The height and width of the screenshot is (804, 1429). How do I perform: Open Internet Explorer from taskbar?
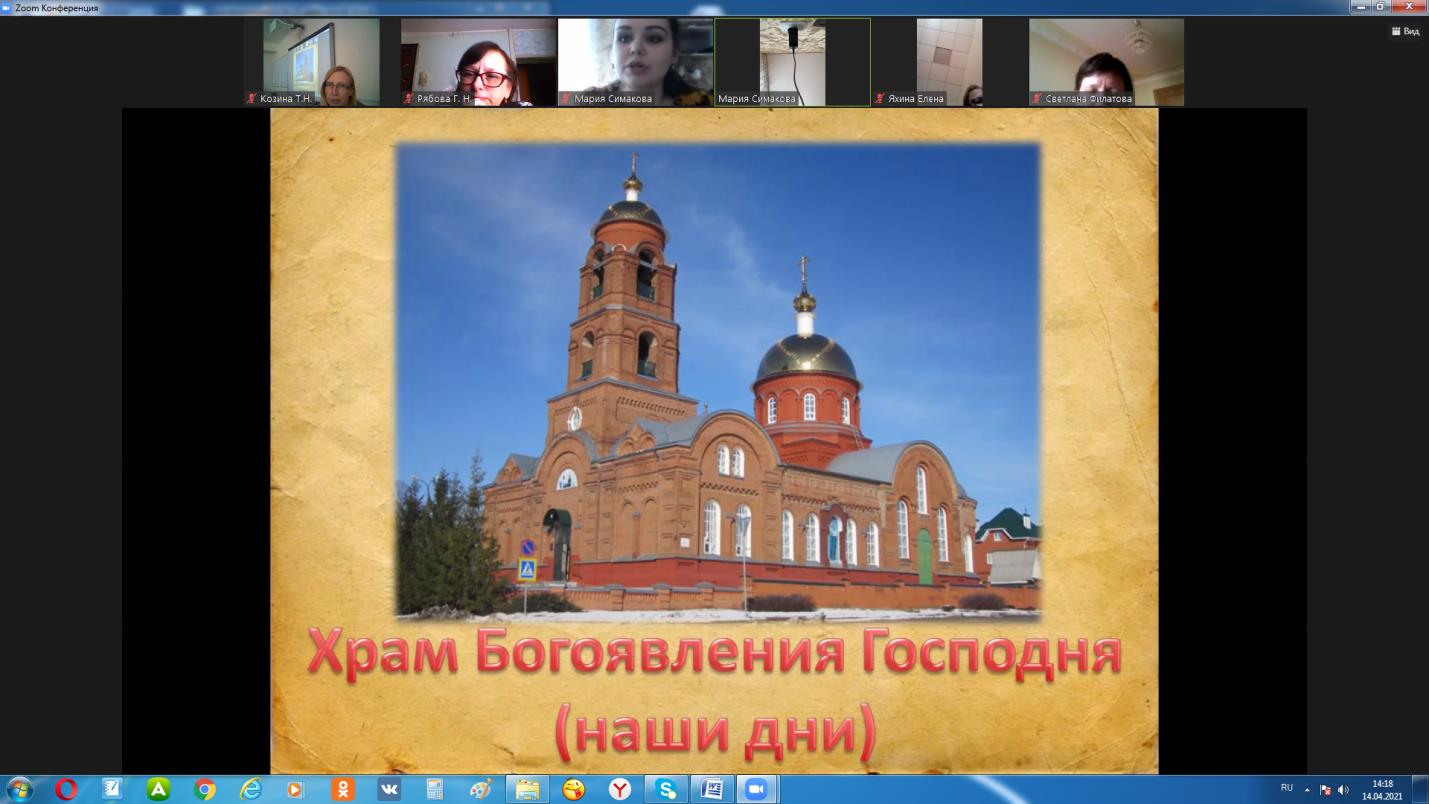(250, 789)
